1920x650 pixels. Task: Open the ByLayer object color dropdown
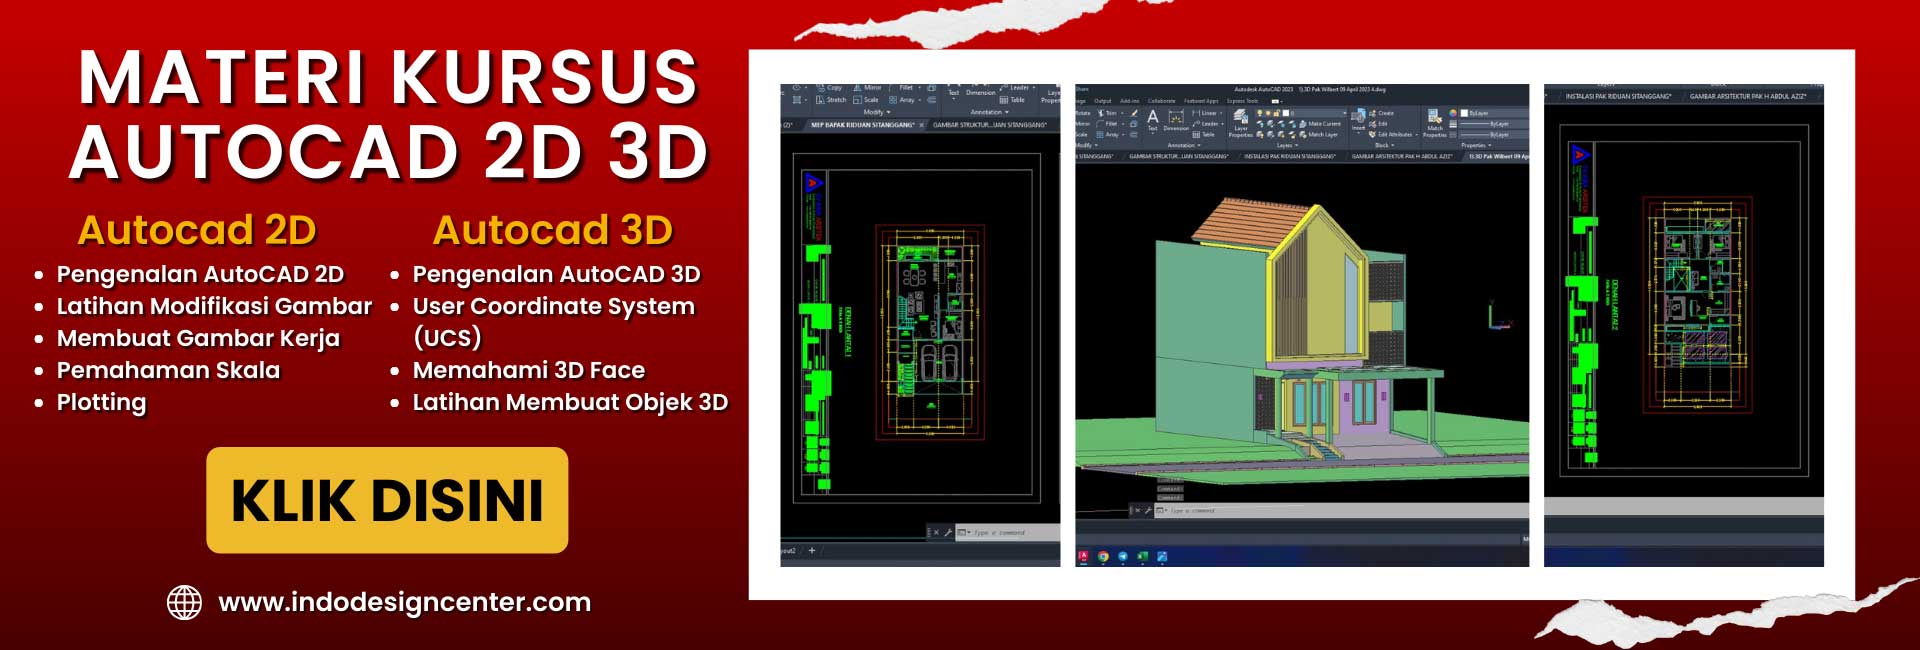coord(1495,113)
